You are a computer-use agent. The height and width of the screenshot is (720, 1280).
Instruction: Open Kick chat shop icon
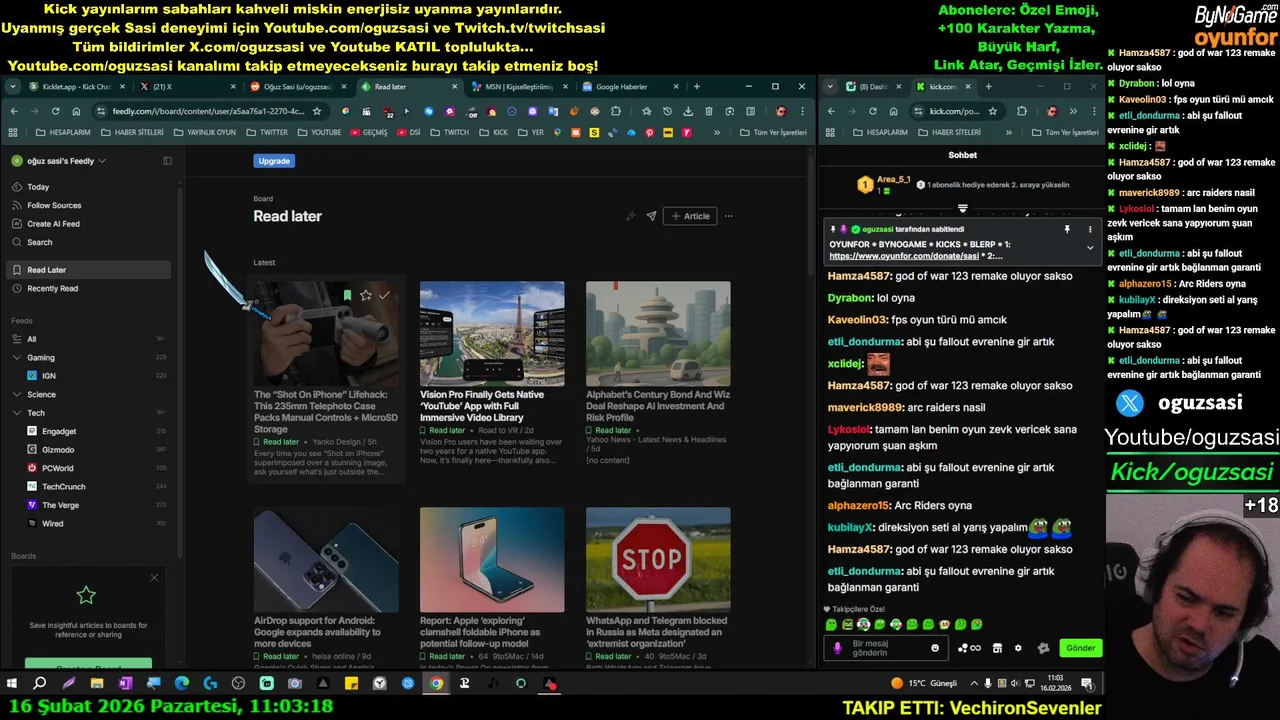click(x=996, y=648)
